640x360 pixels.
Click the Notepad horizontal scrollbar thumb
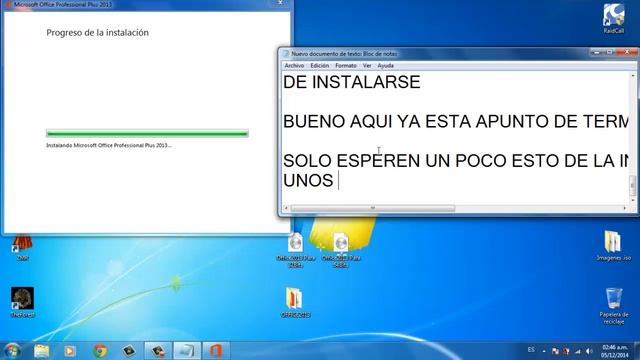pos(373,208)
